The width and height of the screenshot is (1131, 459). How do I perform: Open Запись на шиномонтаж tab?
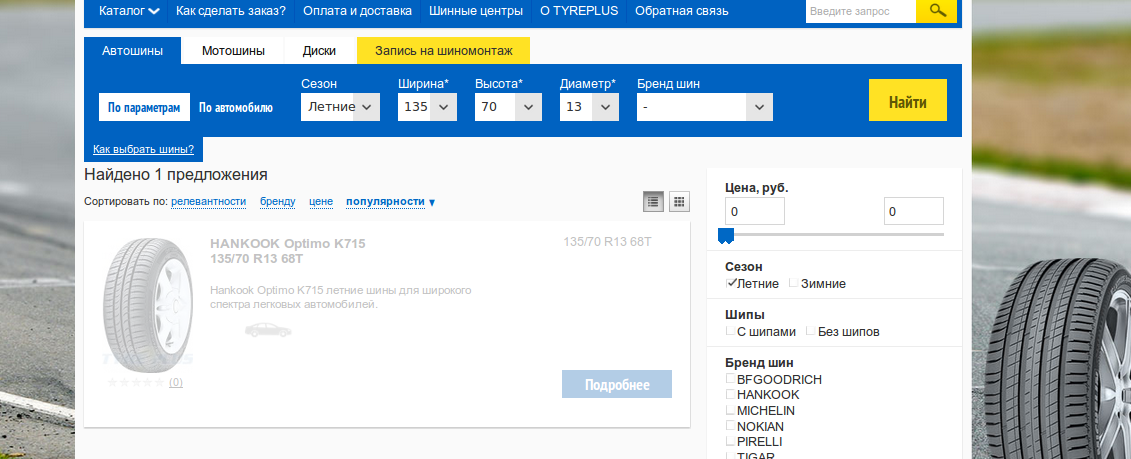click(x=444, y=51)
